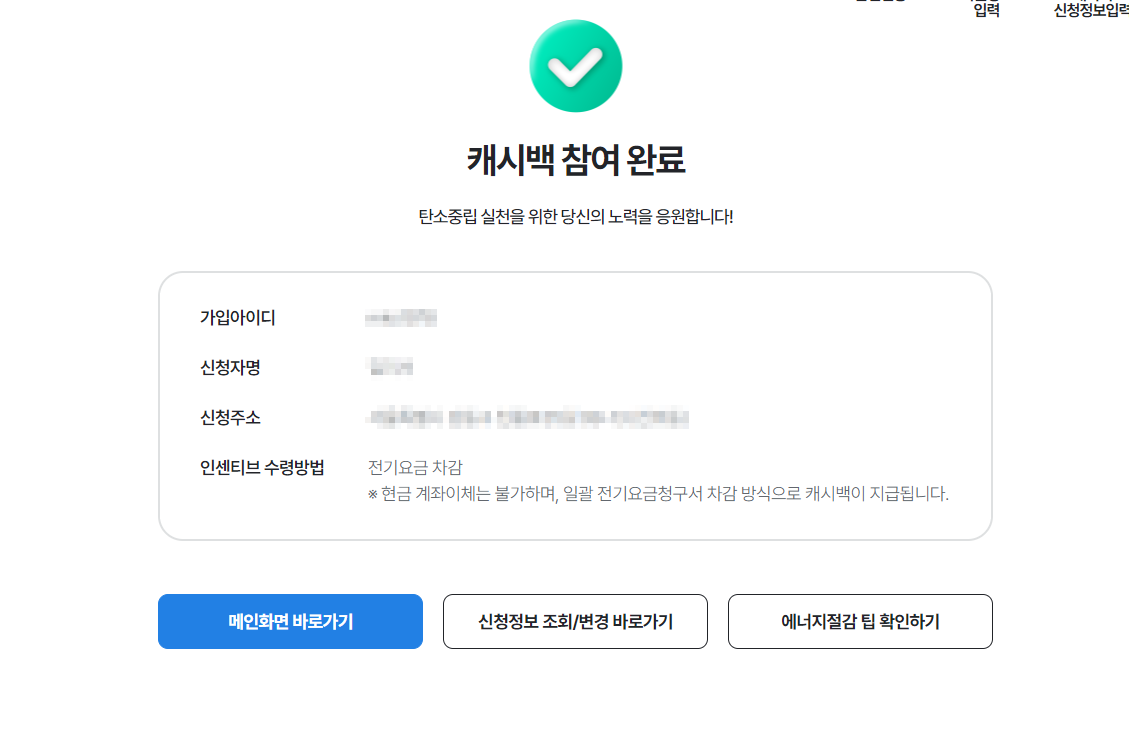This screenshot has height=732, width=1129.
Task: Select the 신청정보입력 step label
Action: 1089,11
